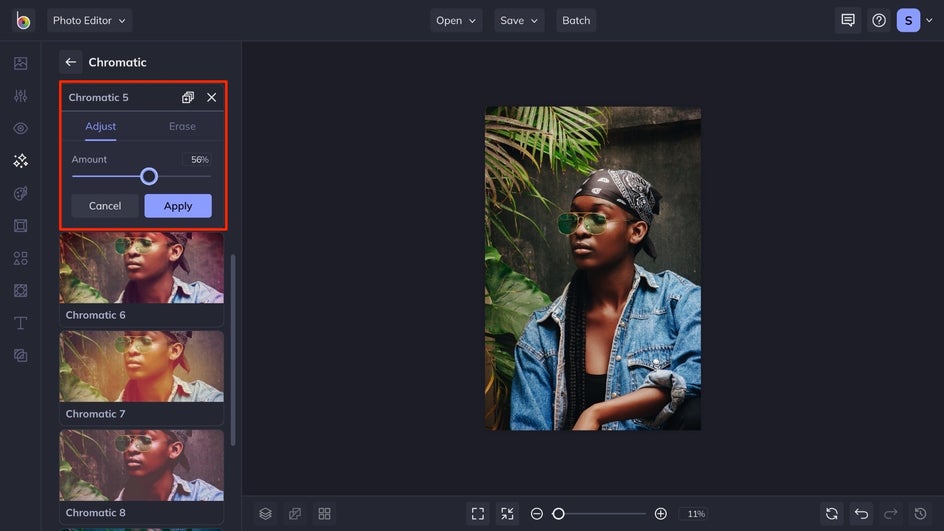Image resolution: width=944 pixels, height=531 pixels.
Task: Open the Text tool in sidebar
Action: [20, 323]
